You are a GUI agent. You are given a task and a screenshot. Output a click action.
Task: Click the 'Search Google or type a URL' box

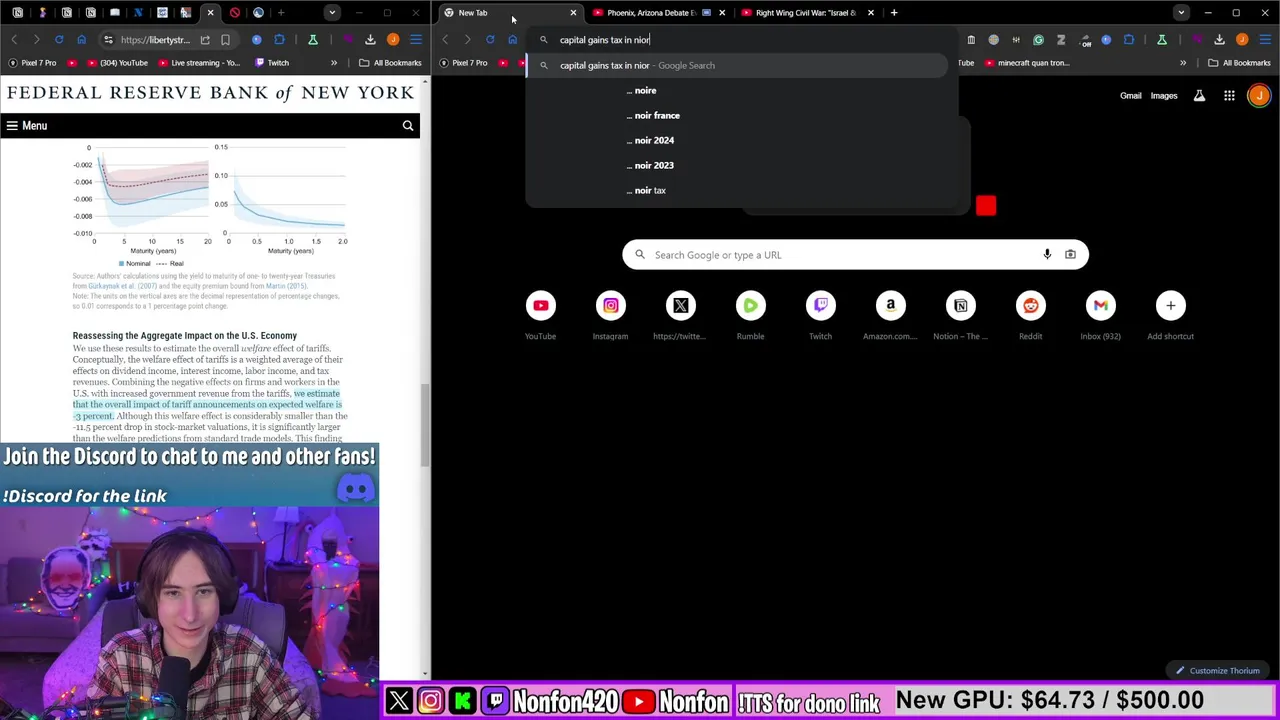pyautogui.click(x=855, y=255)
